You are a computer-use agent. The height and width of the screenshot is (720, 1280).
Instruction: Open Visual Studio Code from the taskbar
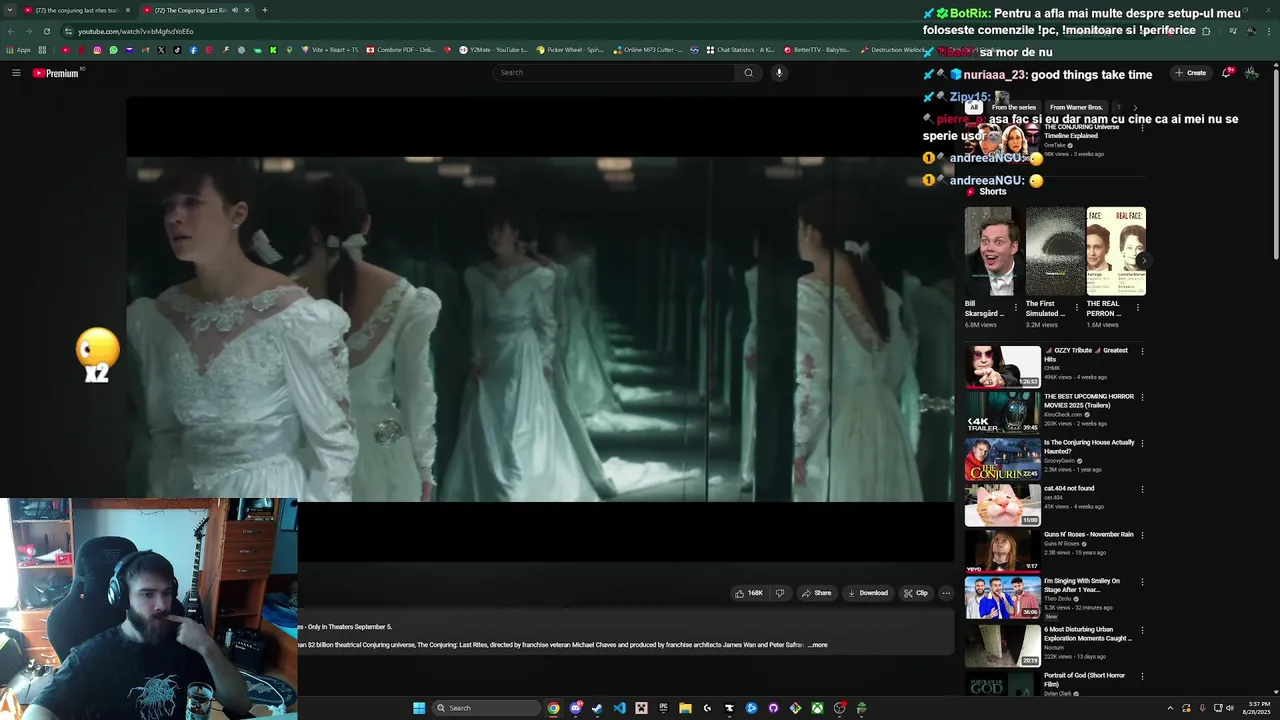(619, 708)
